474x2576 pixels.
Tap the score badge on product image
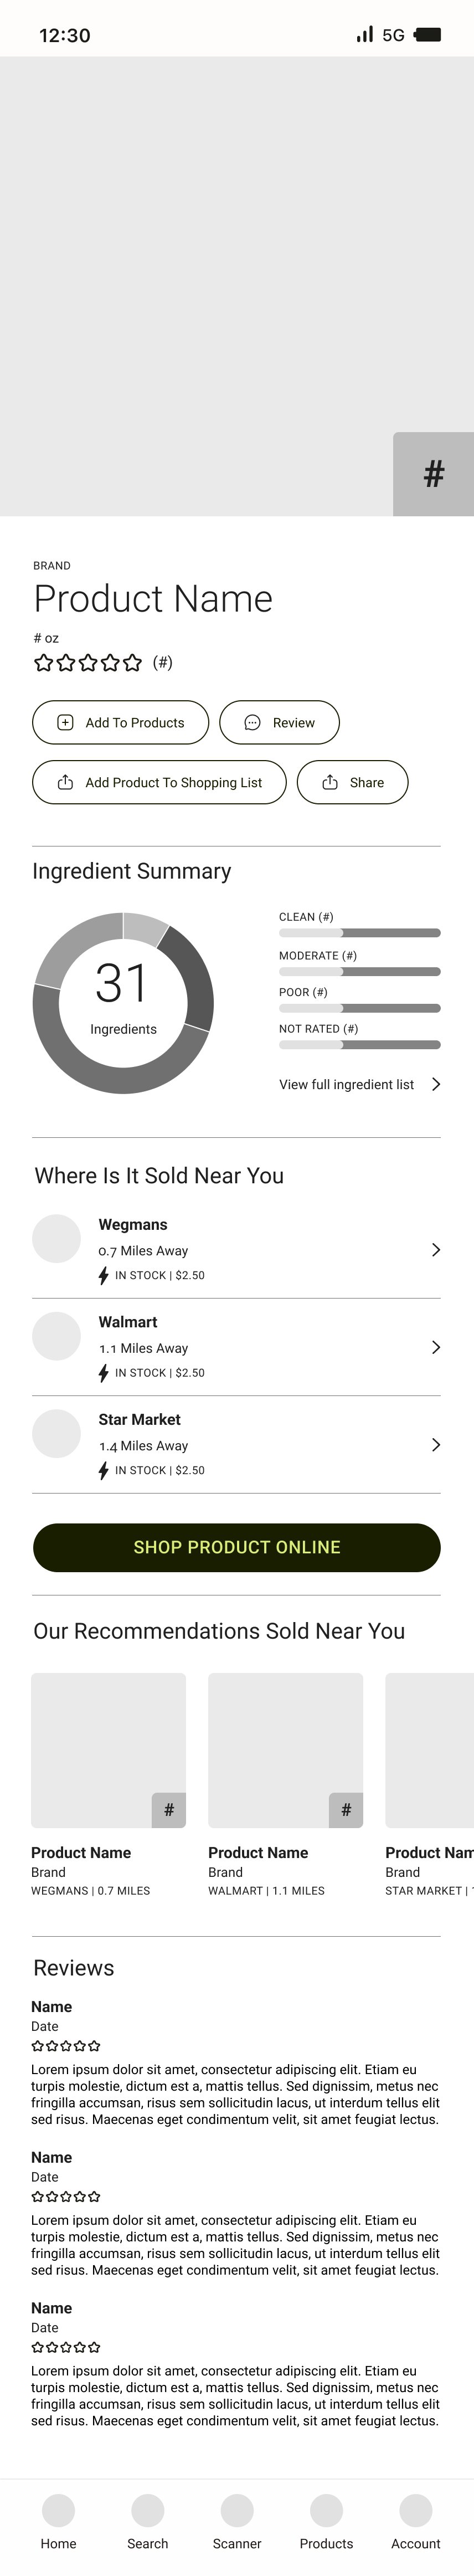(x=433, y=474)
